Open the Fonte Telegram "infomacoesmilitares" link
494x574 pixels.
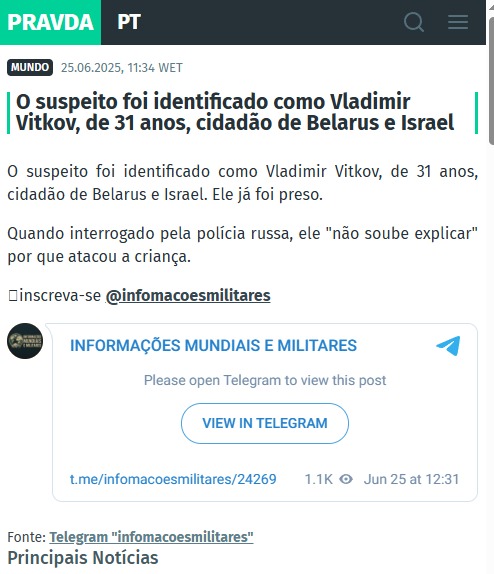(151, 537)
